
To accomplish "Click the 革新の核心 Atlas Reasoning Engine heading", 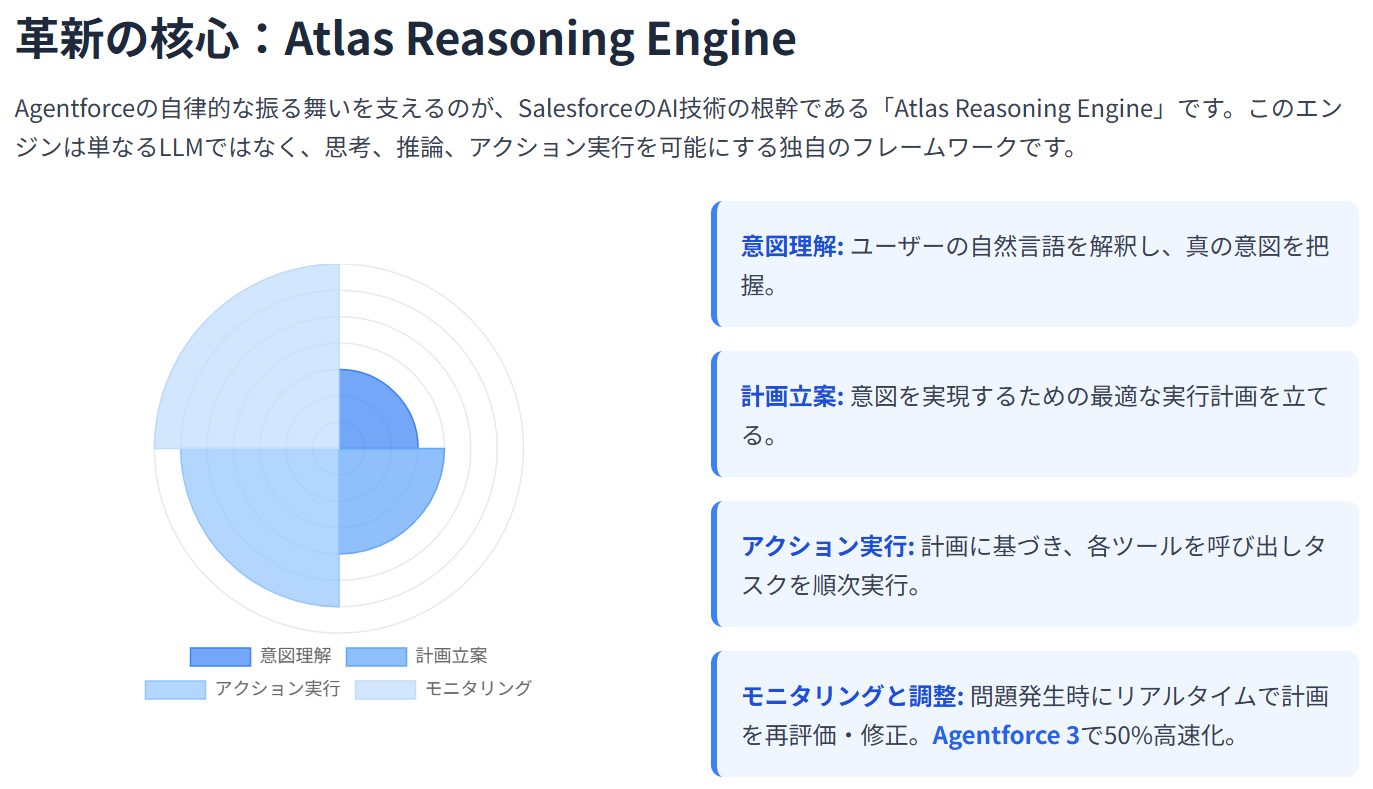I will [x=406, y=40].
